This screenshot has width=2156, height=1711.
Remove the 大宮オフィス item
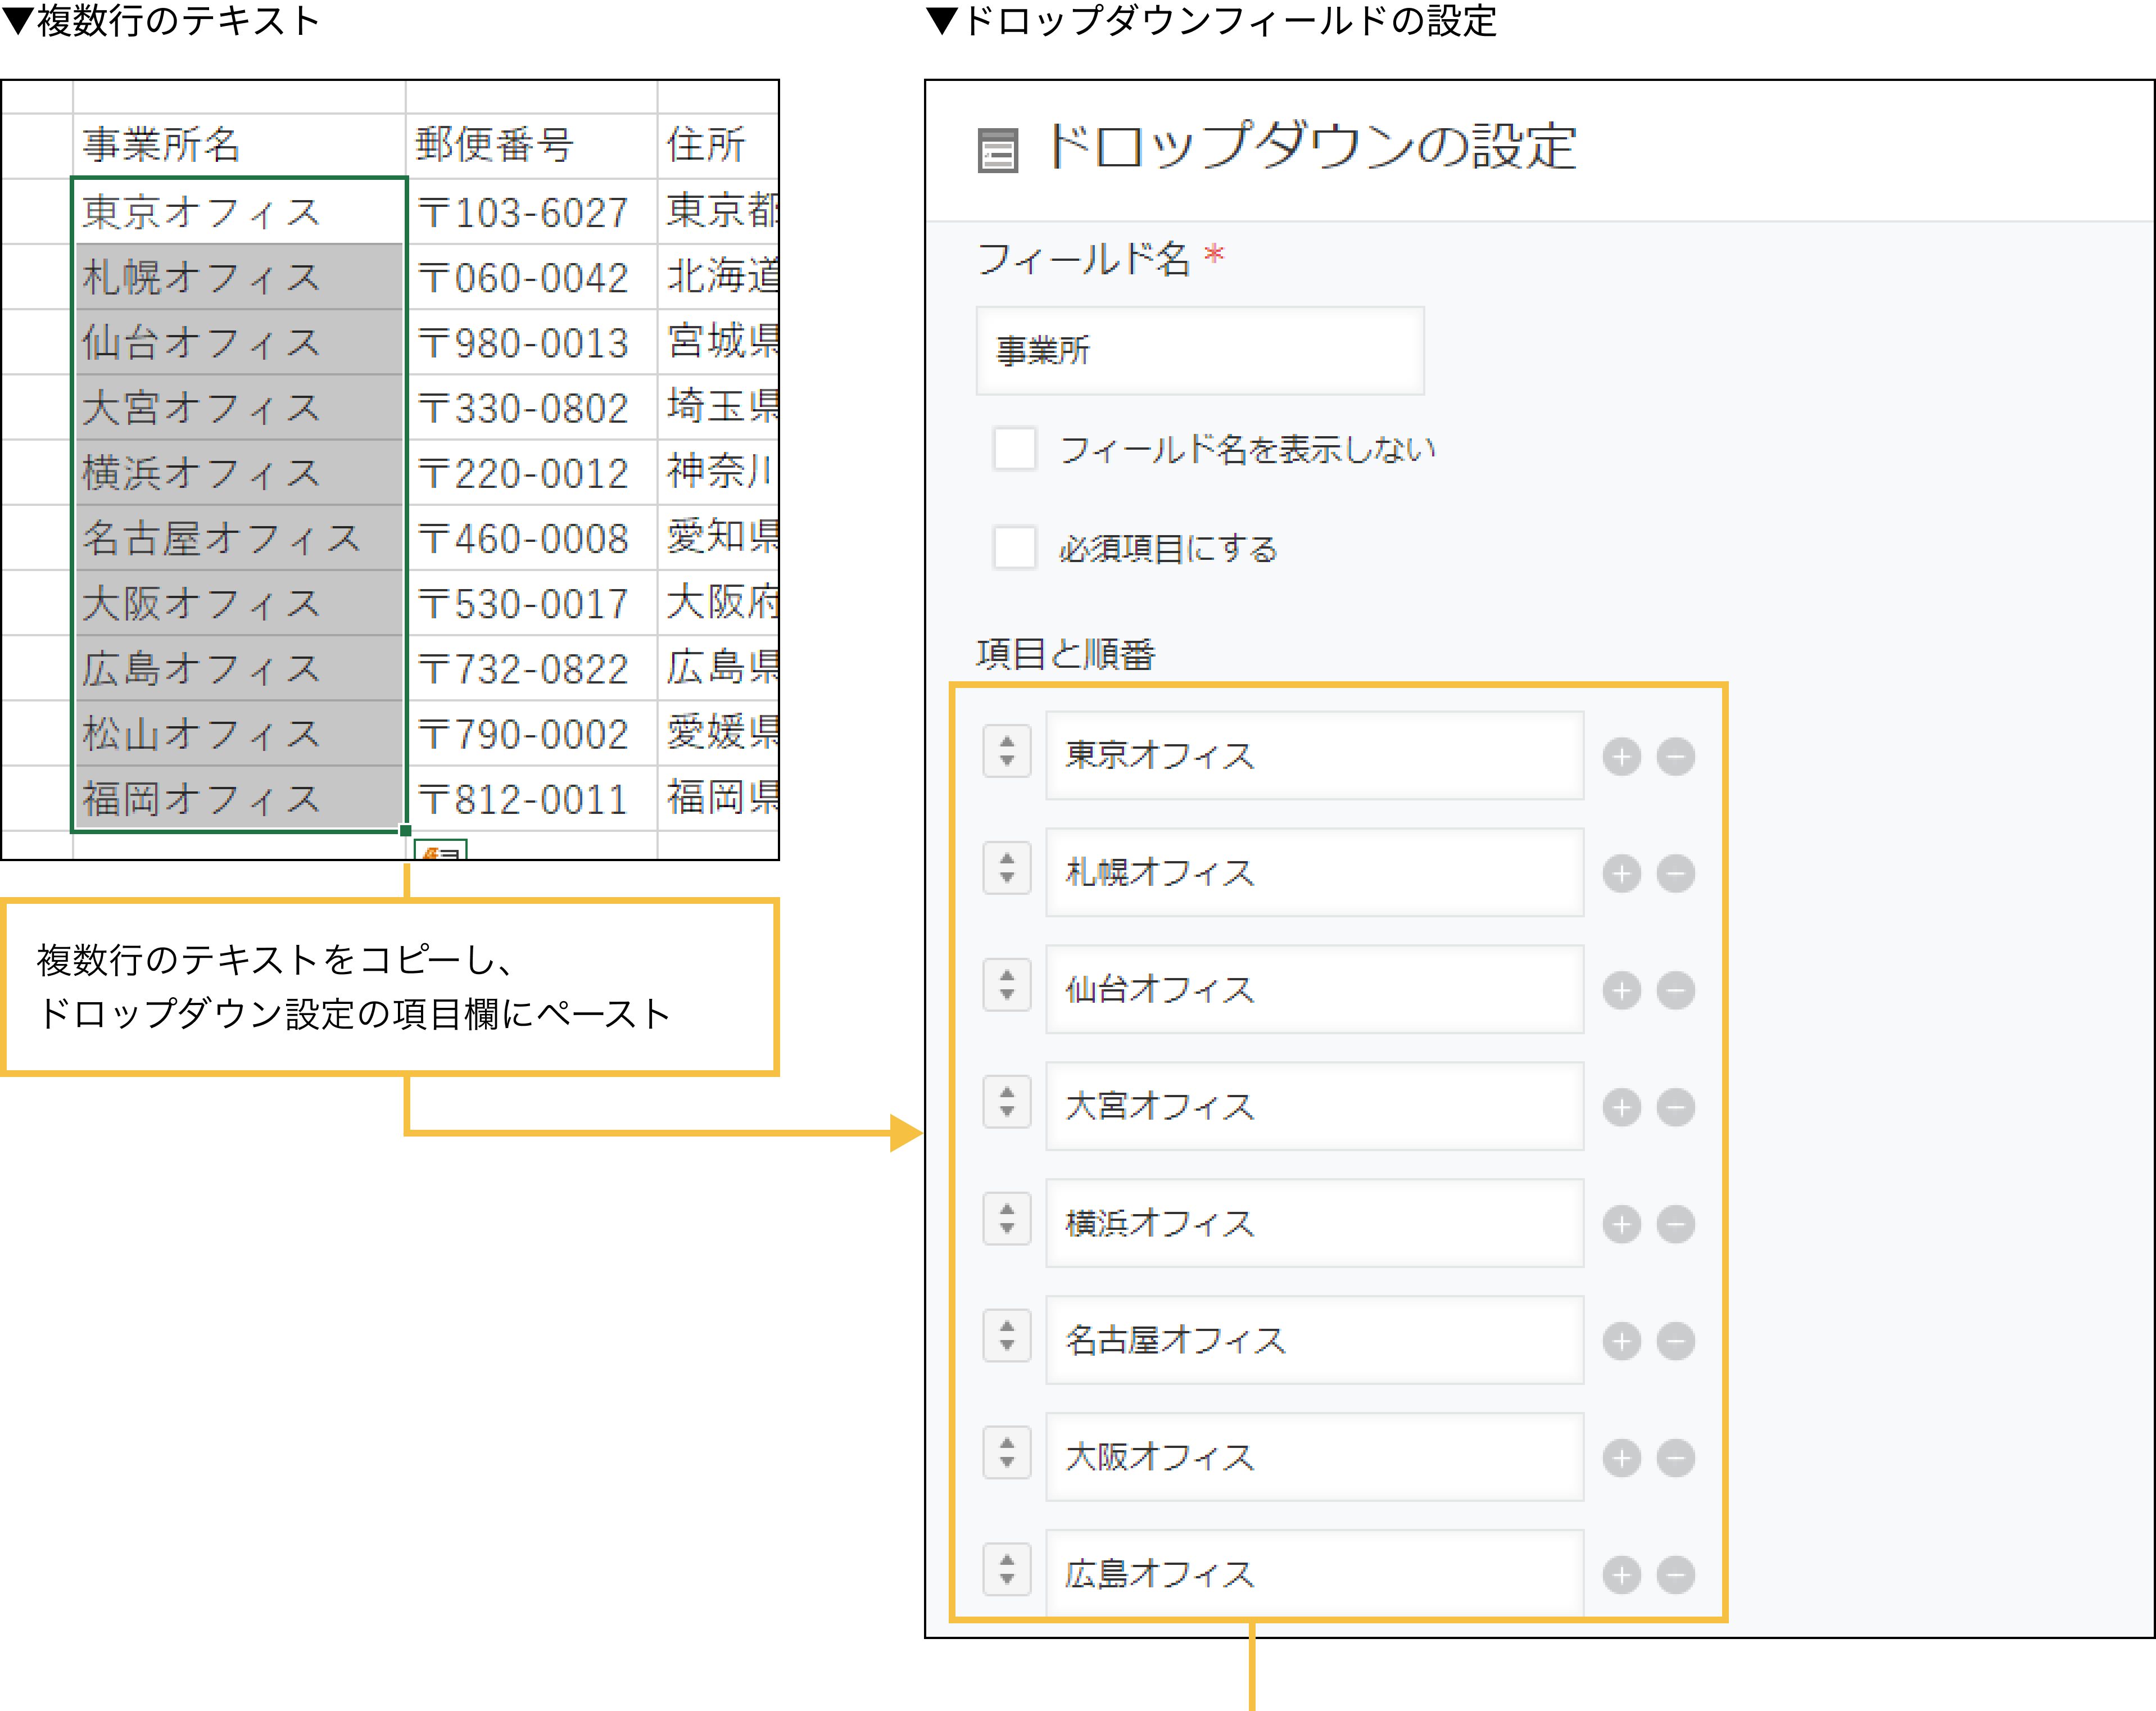(1677, 1106)
